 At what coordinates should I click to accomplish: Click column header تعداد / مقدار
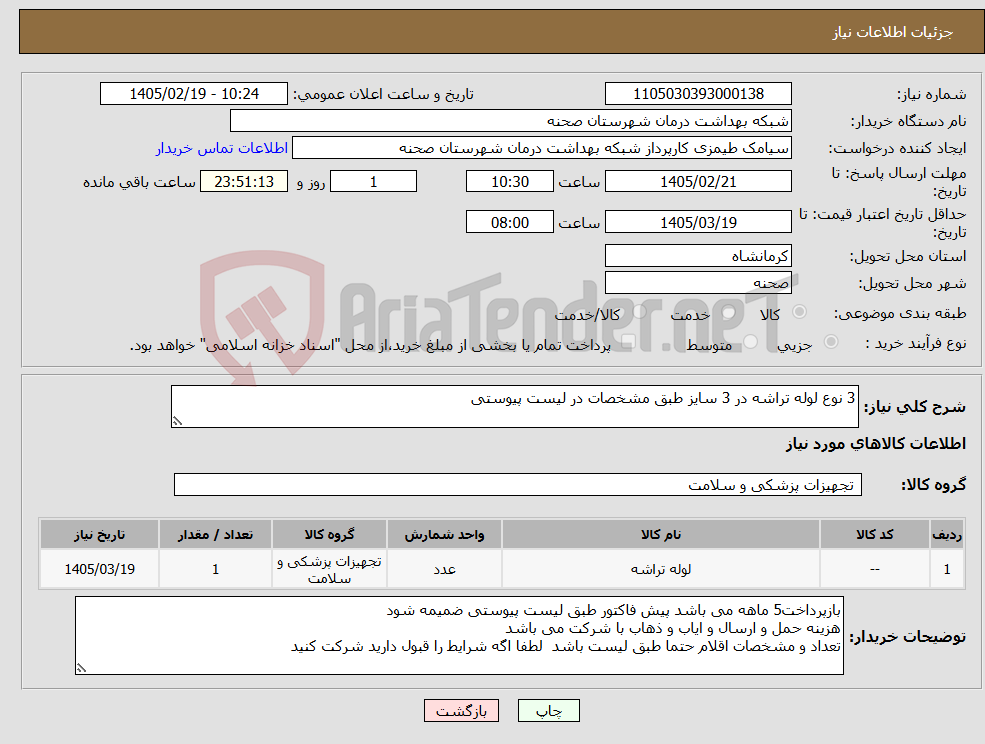215,535
